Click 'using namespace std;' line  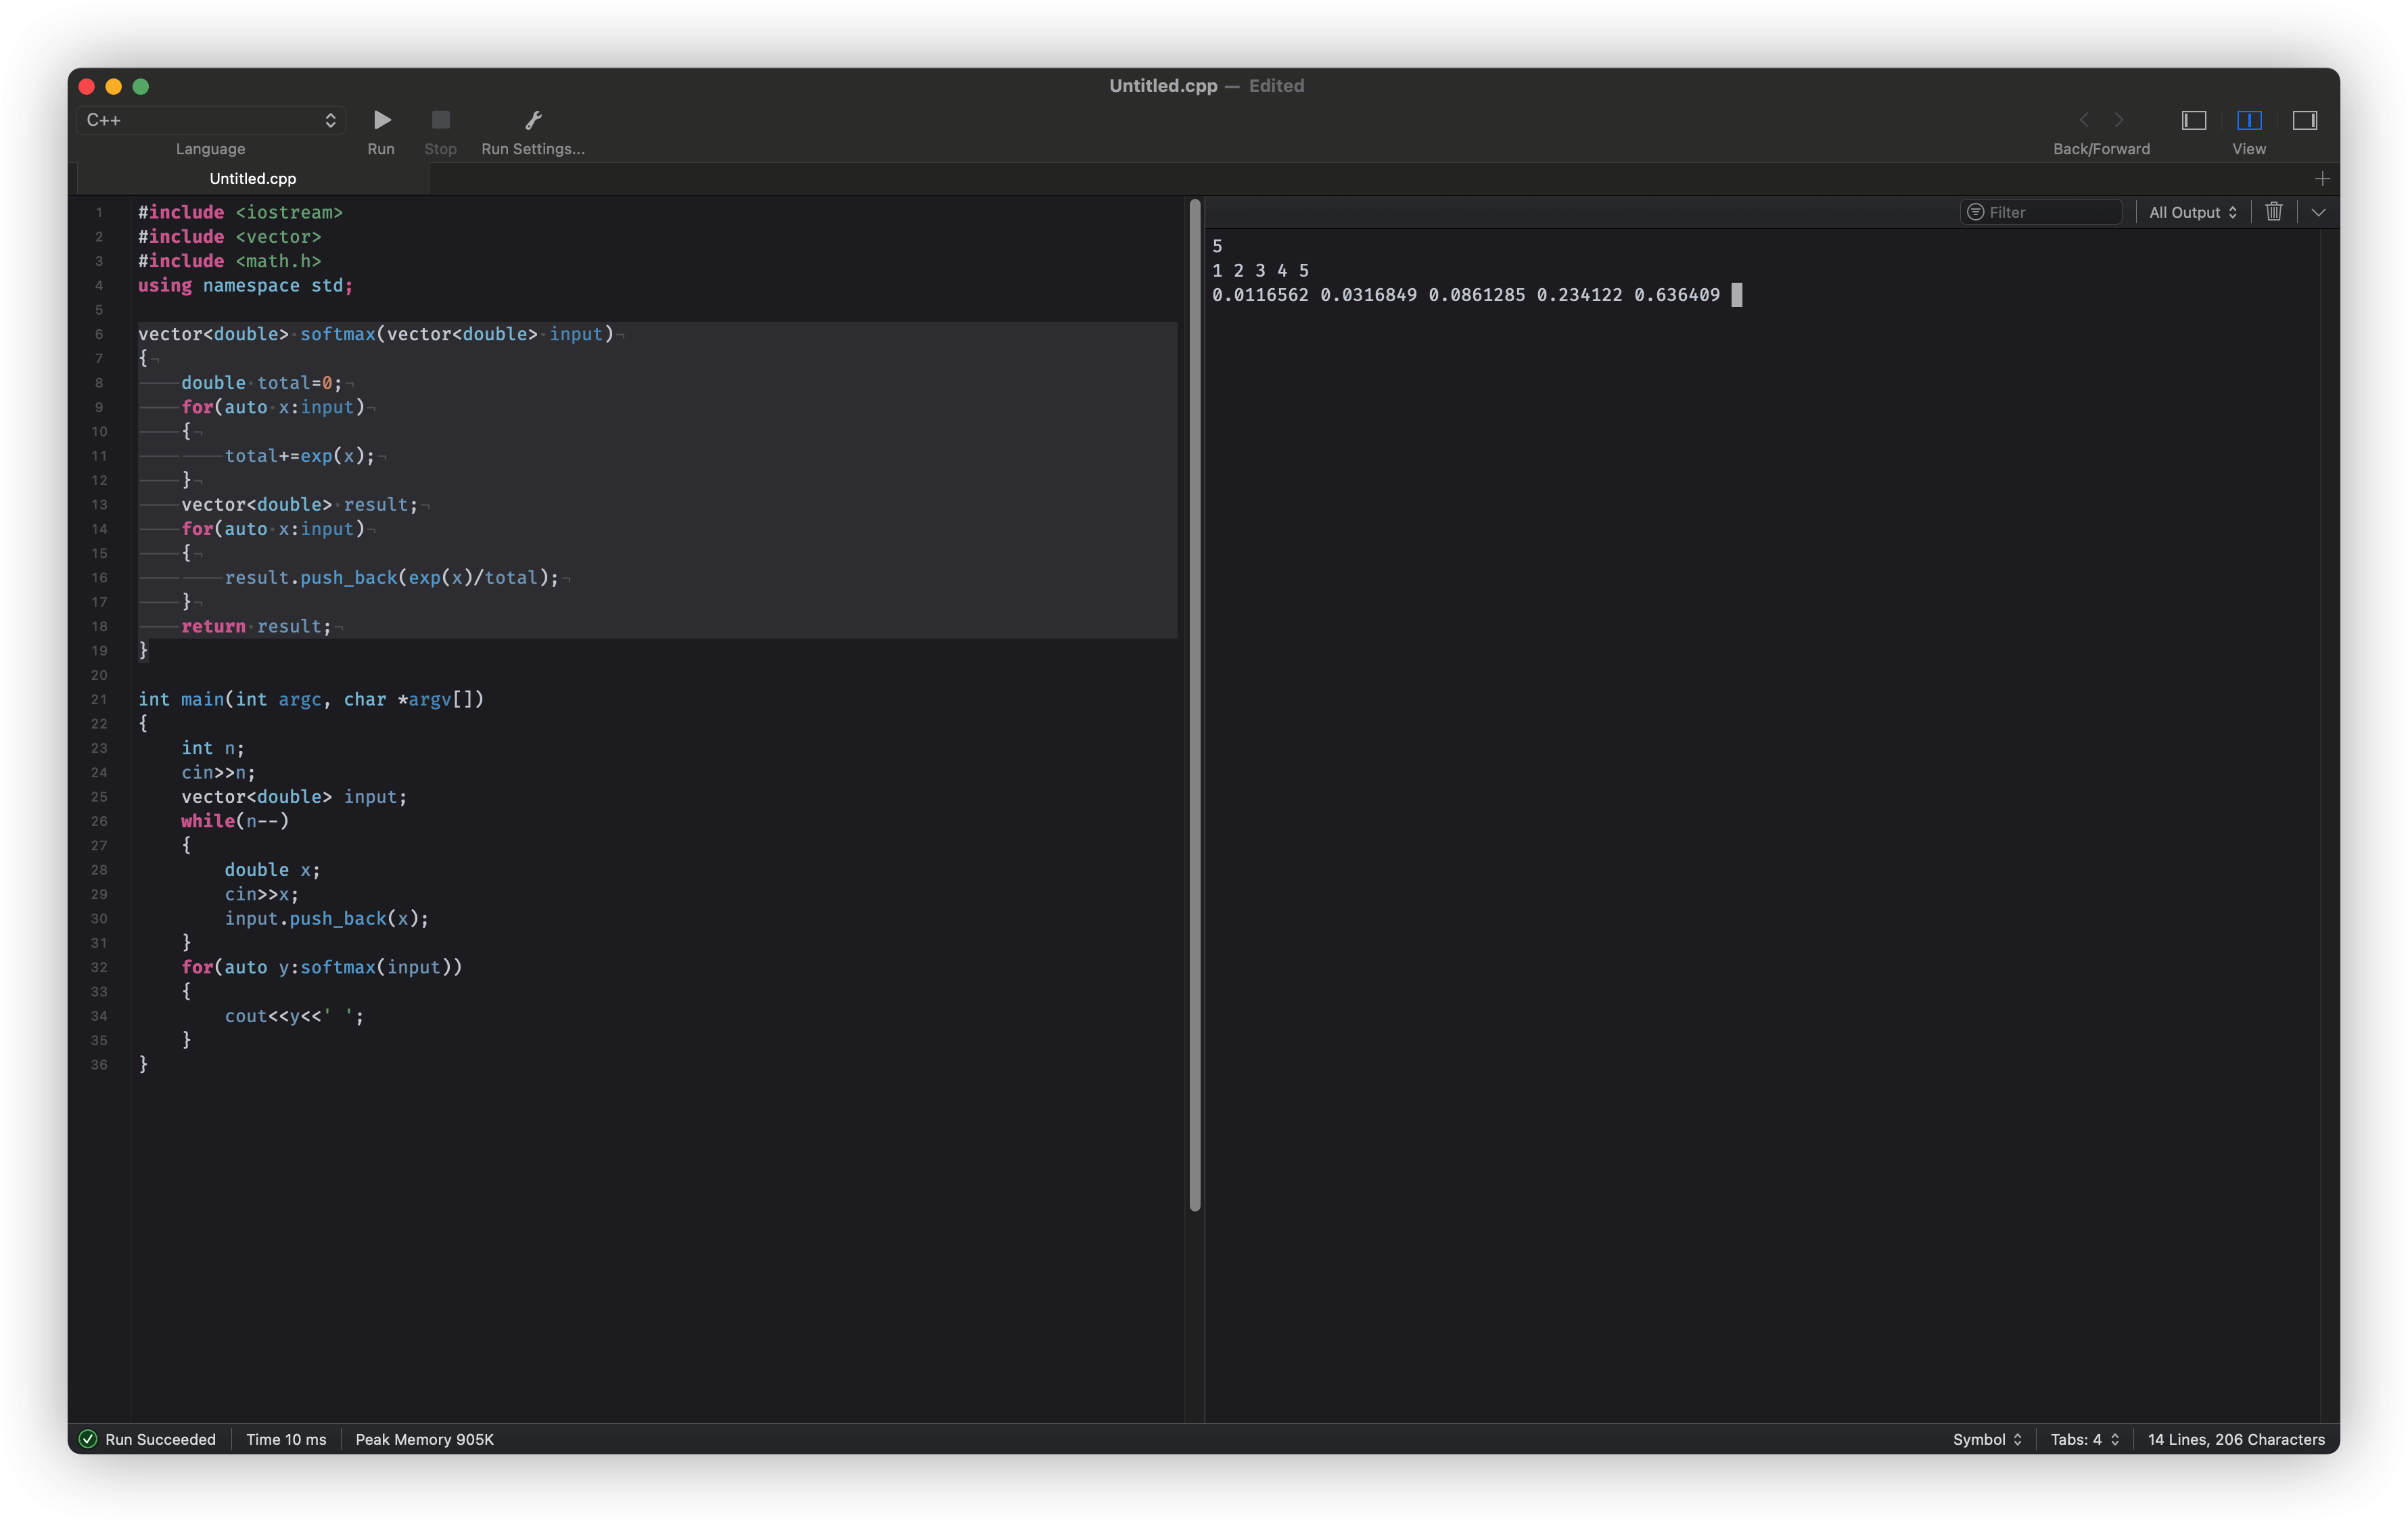[245, 285]
